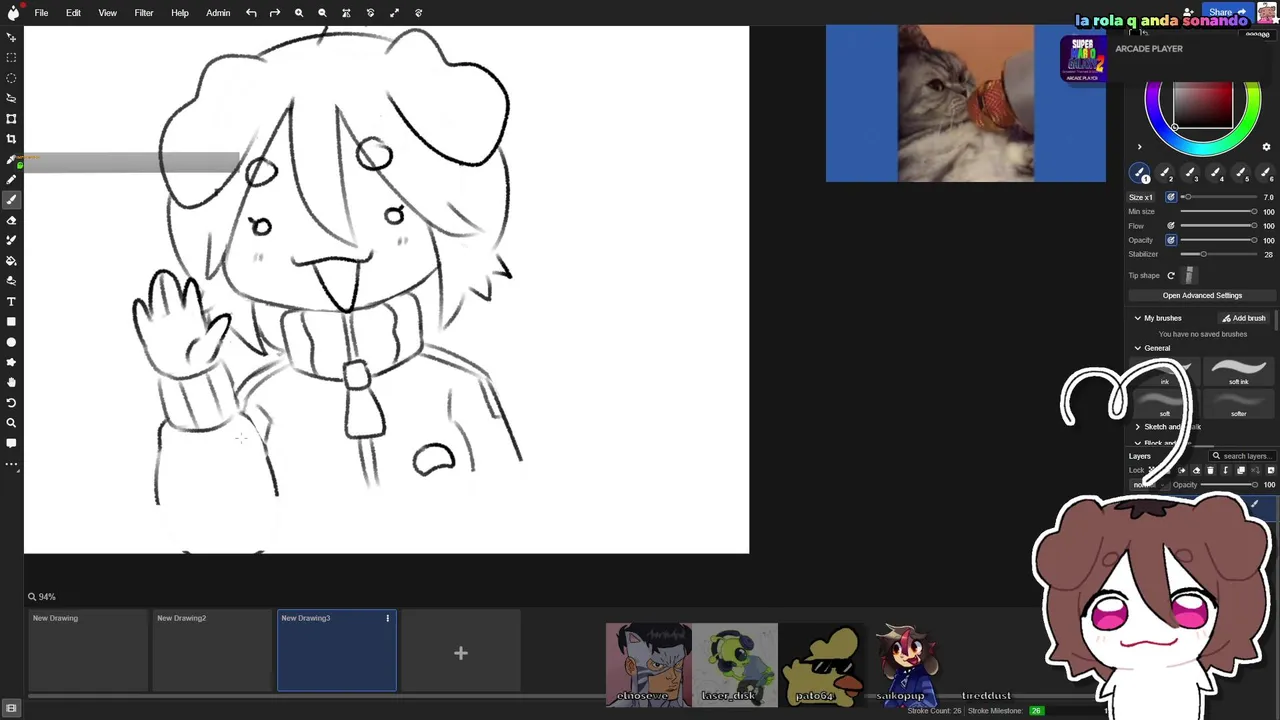Open color wheel settings gear
This screenshot has height=720, width=1280.
click(1266, 147)
